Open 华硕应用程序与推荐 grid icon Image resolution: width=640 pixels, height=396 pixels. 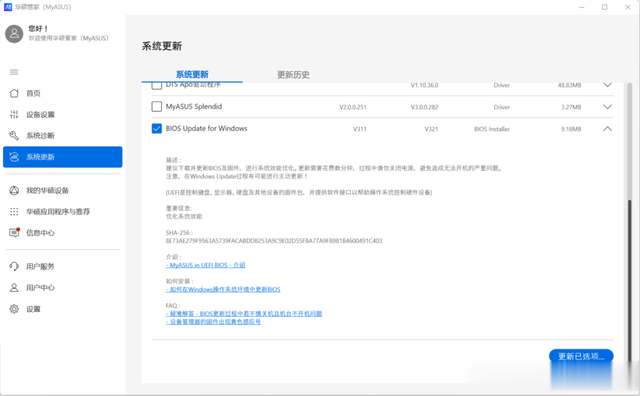point(14,211)
